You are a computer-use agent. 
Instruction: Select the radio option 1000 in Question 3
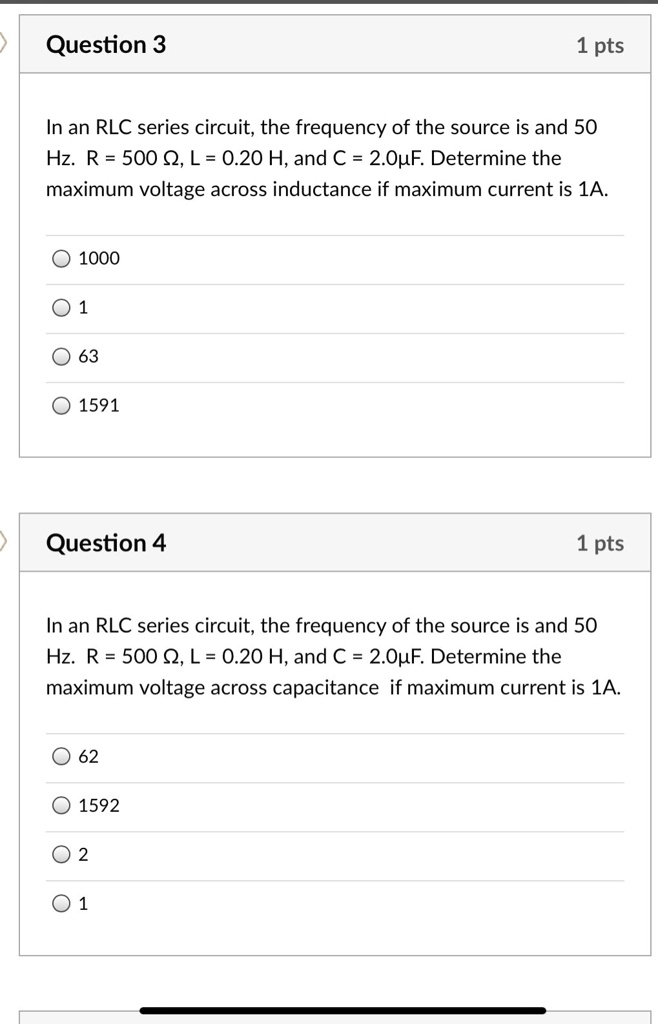[61, 258]
